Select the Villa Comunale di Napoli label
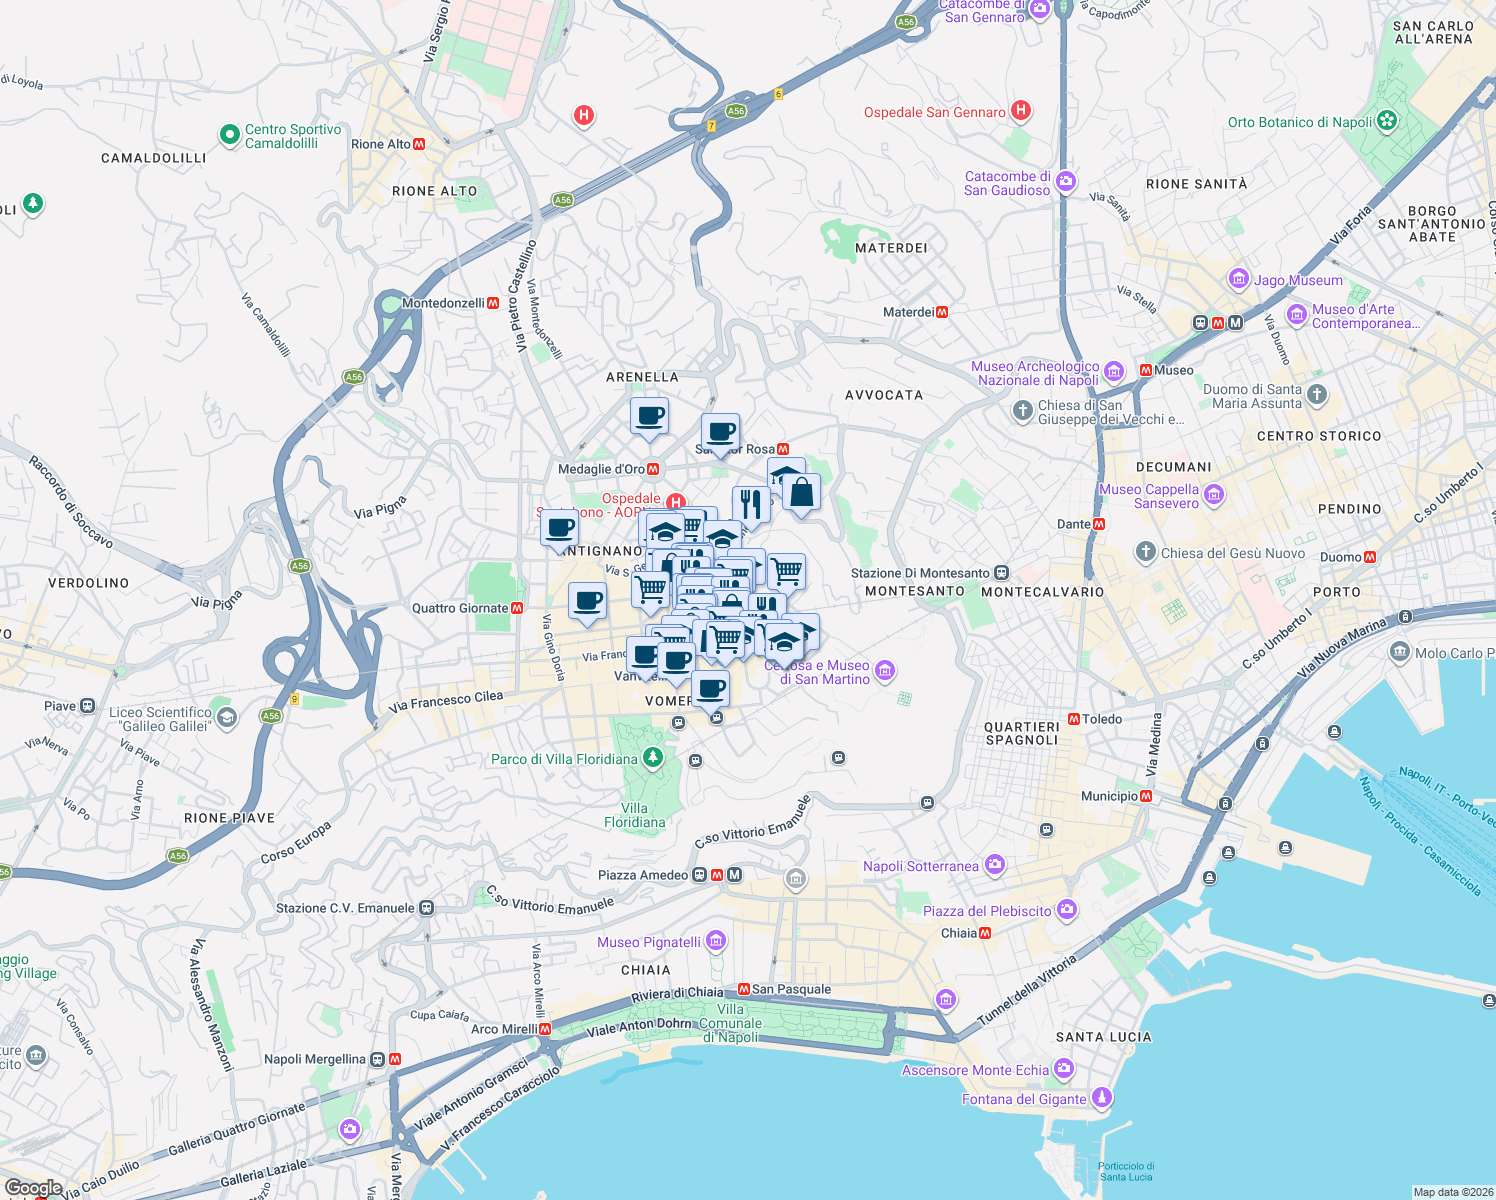This screenshot has width=1496, height=1200. (731, 1023)
